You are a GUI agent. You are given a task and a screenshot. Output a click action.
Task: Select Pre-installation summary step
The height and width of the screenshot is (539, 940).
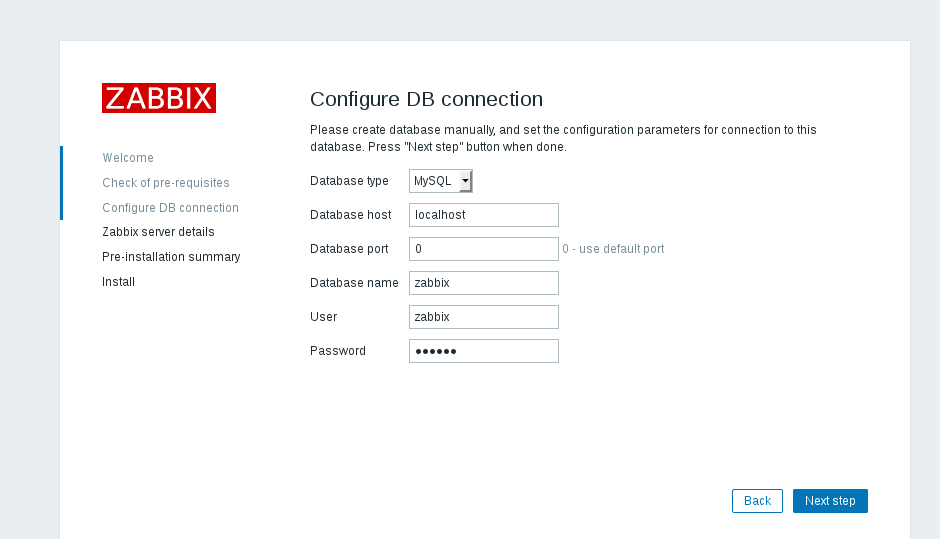[171, 257]
